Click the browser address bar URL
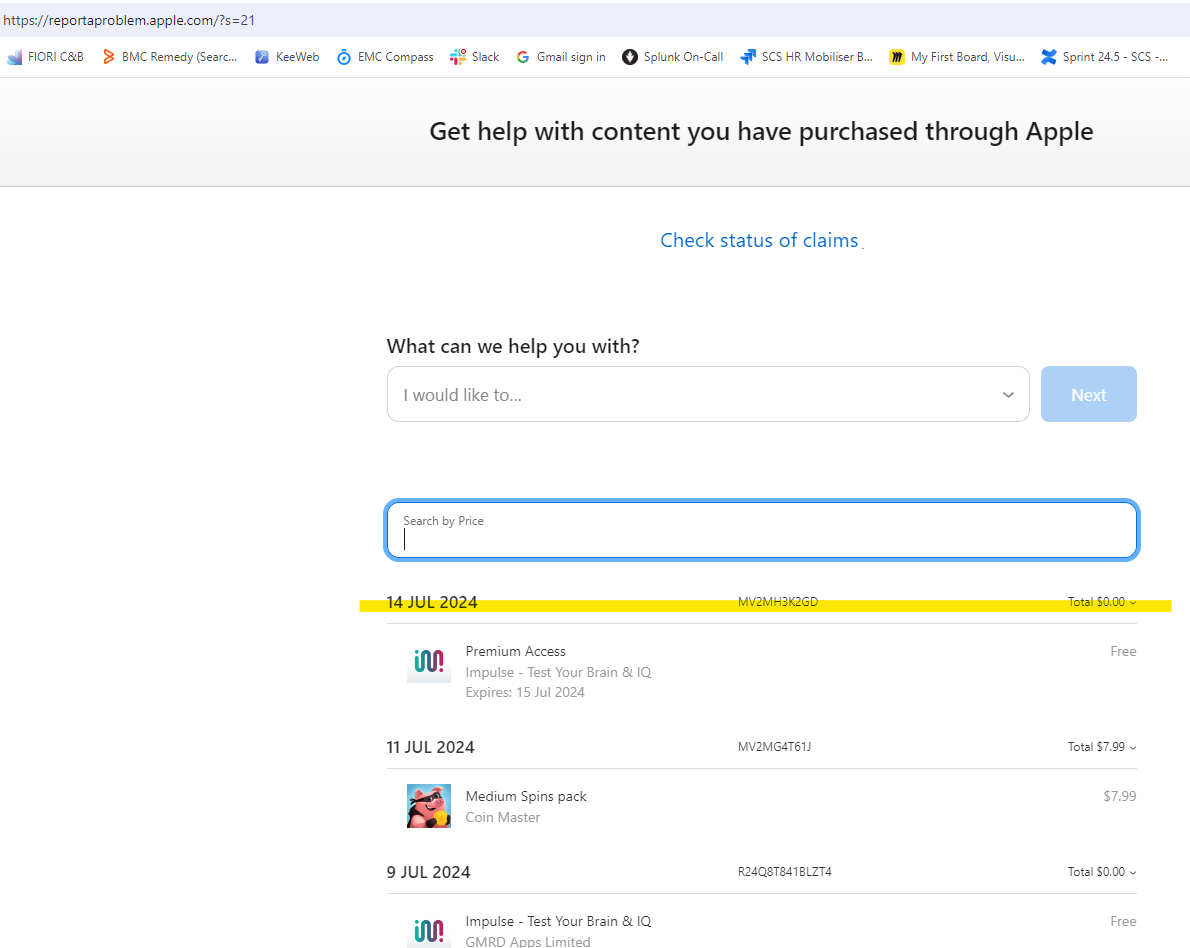1190x948 pixels. click(x=129, y=20)
